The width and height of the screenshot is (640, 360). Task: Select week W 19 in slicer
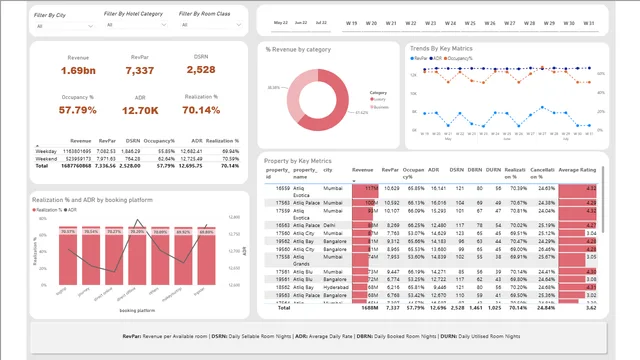(x=351, y=23)
